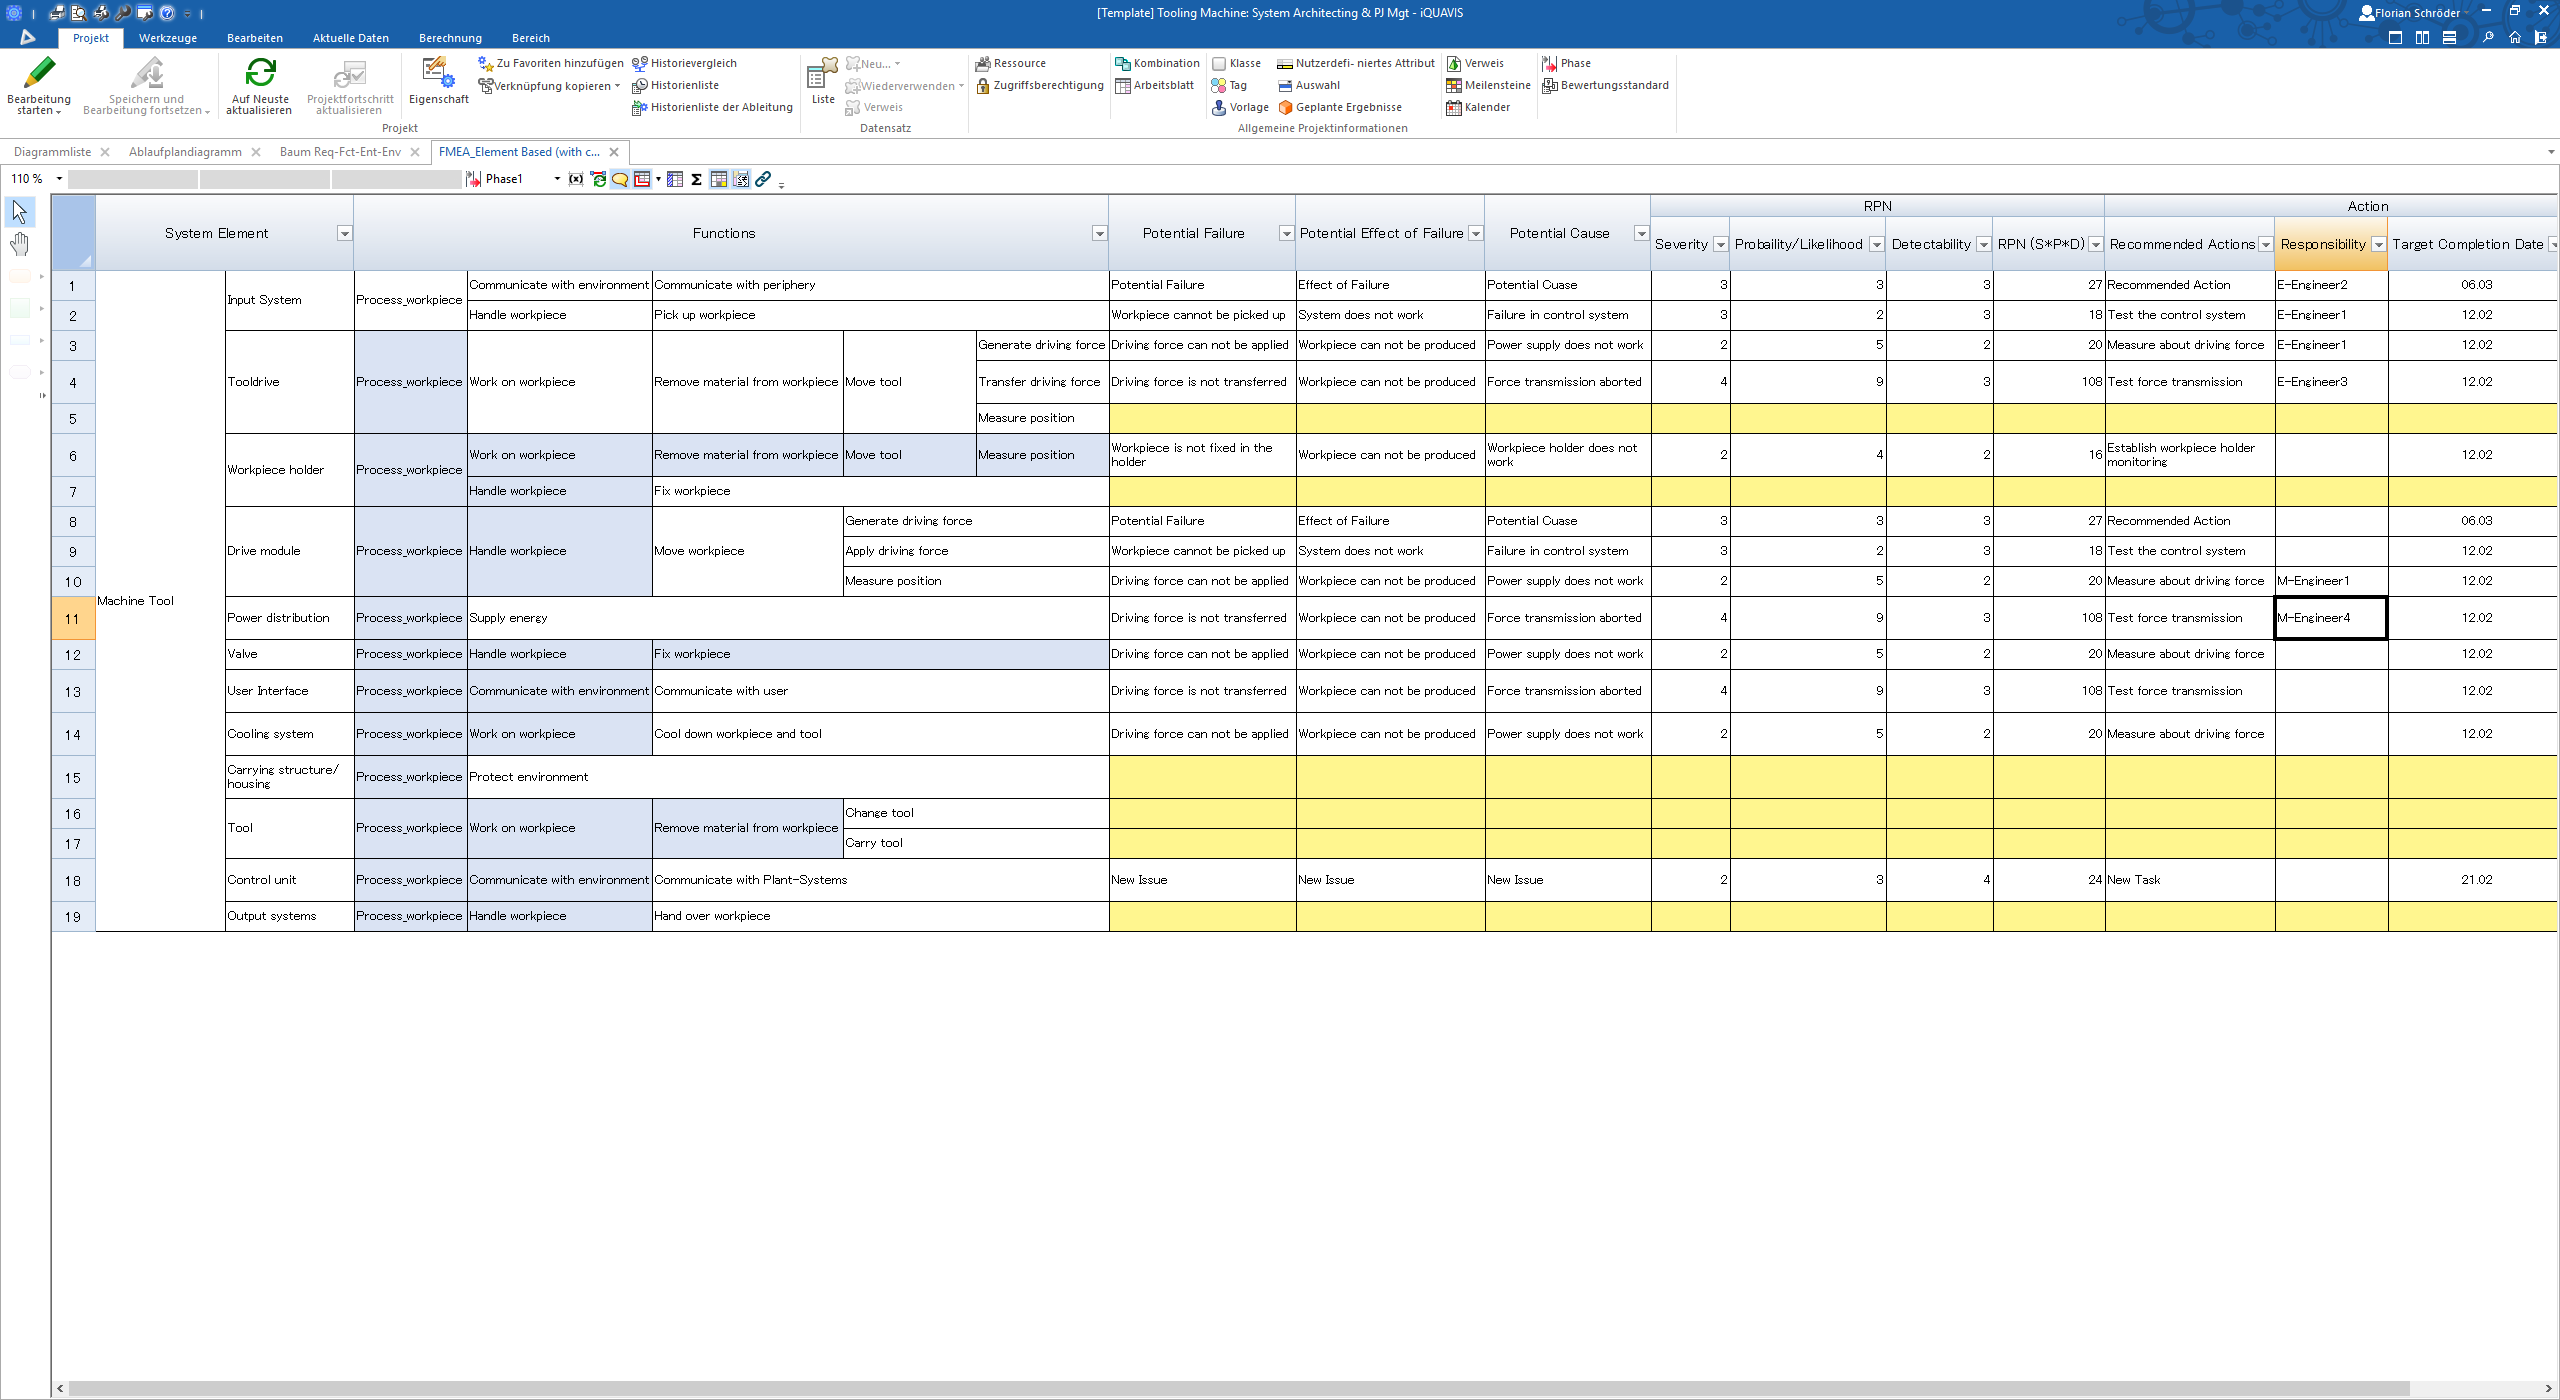The image size is (2560, 1400).
Task: Open Vorlage settings
Action: pyautogui.click(x=1240, y=107)
